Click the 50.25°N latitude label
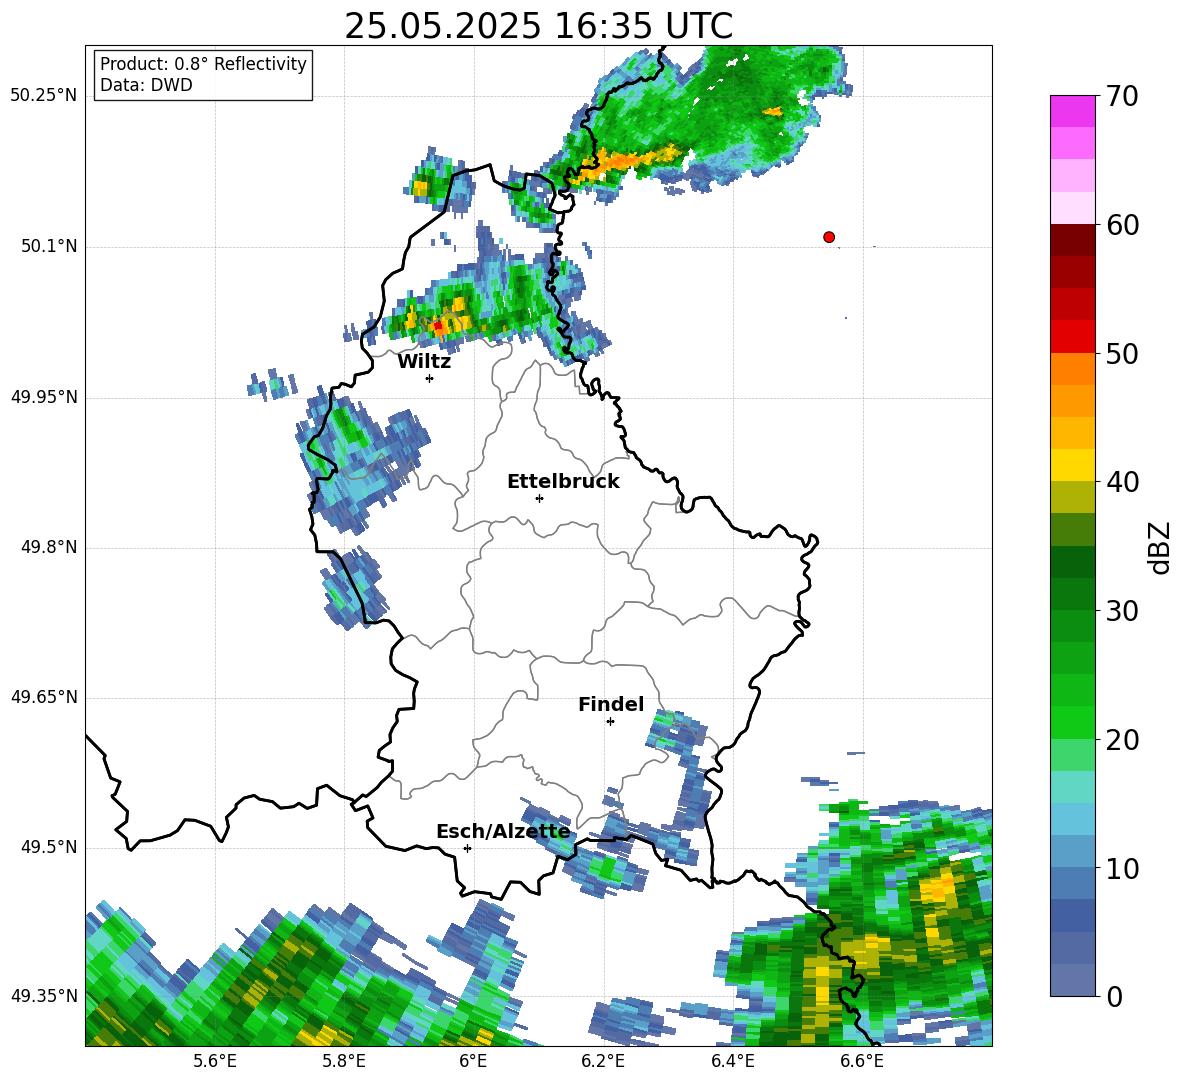 tap(44, 96)
